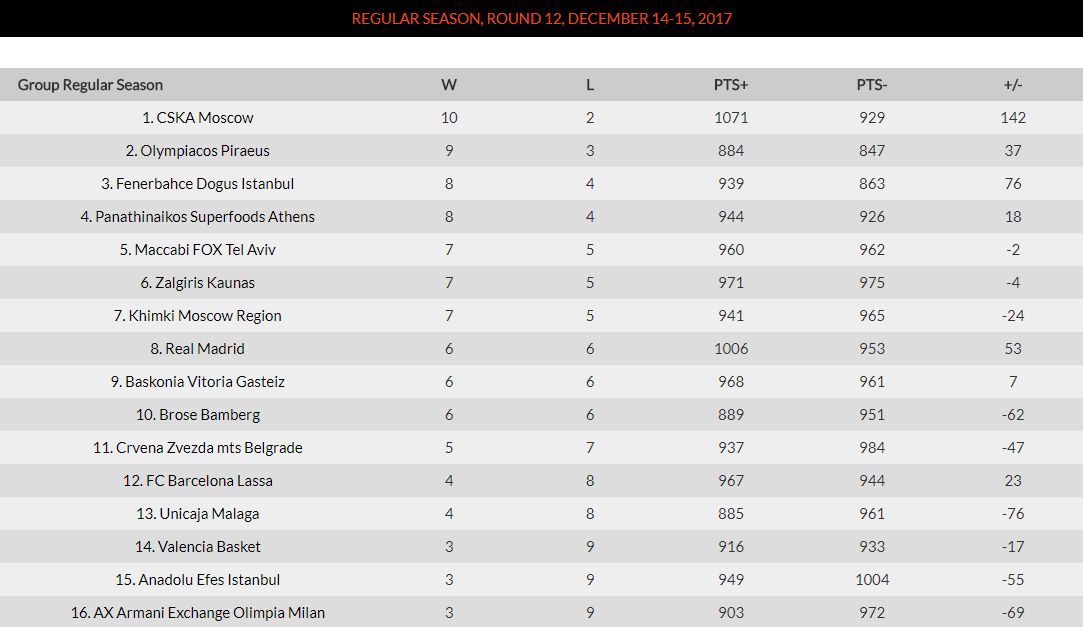Open the CSKA Moscow team link
Image resolution: width=1083 pixels, height=627 pixels.
[x=198, y=118]
